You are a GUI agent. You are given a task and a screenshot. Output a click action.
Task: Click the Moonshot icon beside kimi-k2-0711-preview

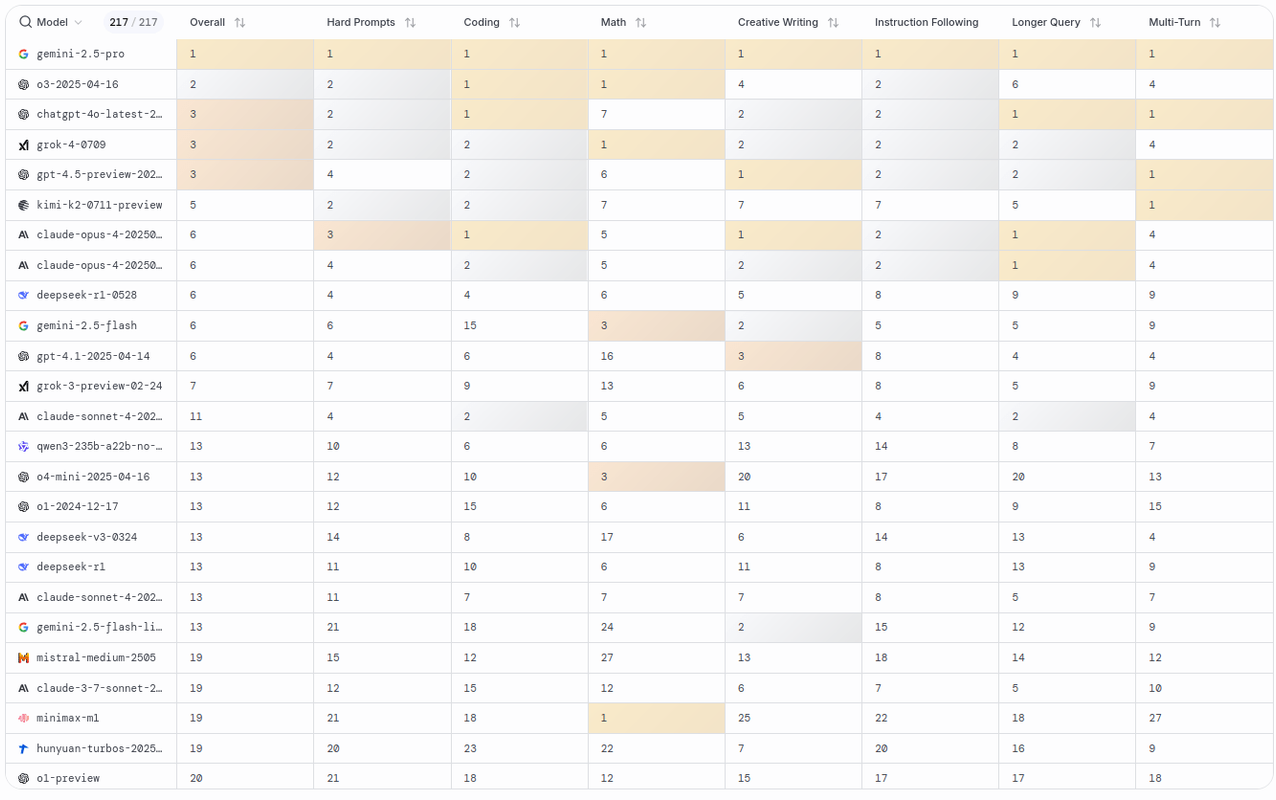pos(24,205)
